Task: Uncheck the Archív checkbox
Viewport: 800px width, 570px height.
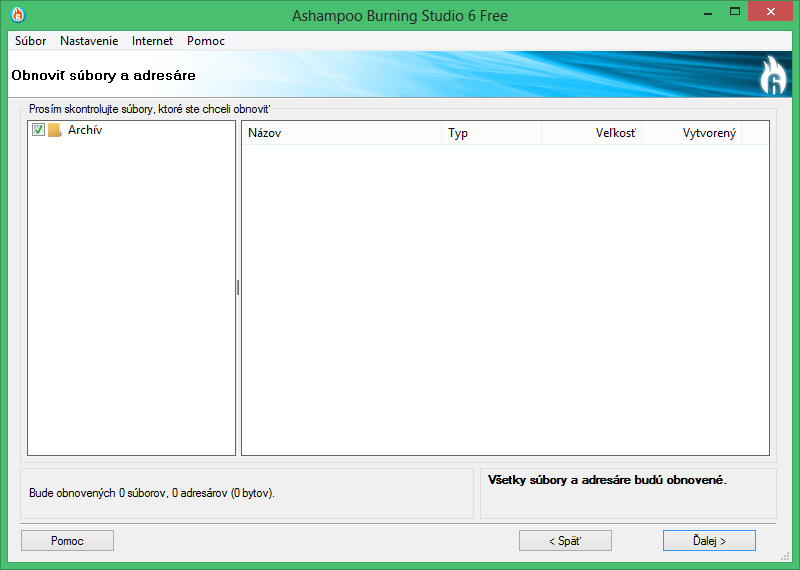Action: pyautogui.click(x=38, y=130)
